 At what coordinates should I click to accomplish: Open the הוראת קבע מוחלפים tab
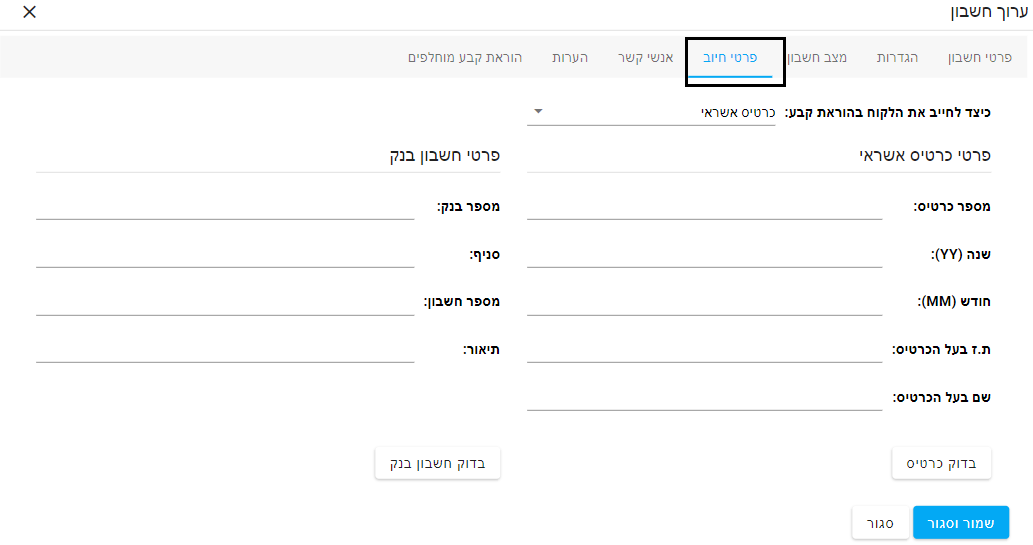click(465, 57)
